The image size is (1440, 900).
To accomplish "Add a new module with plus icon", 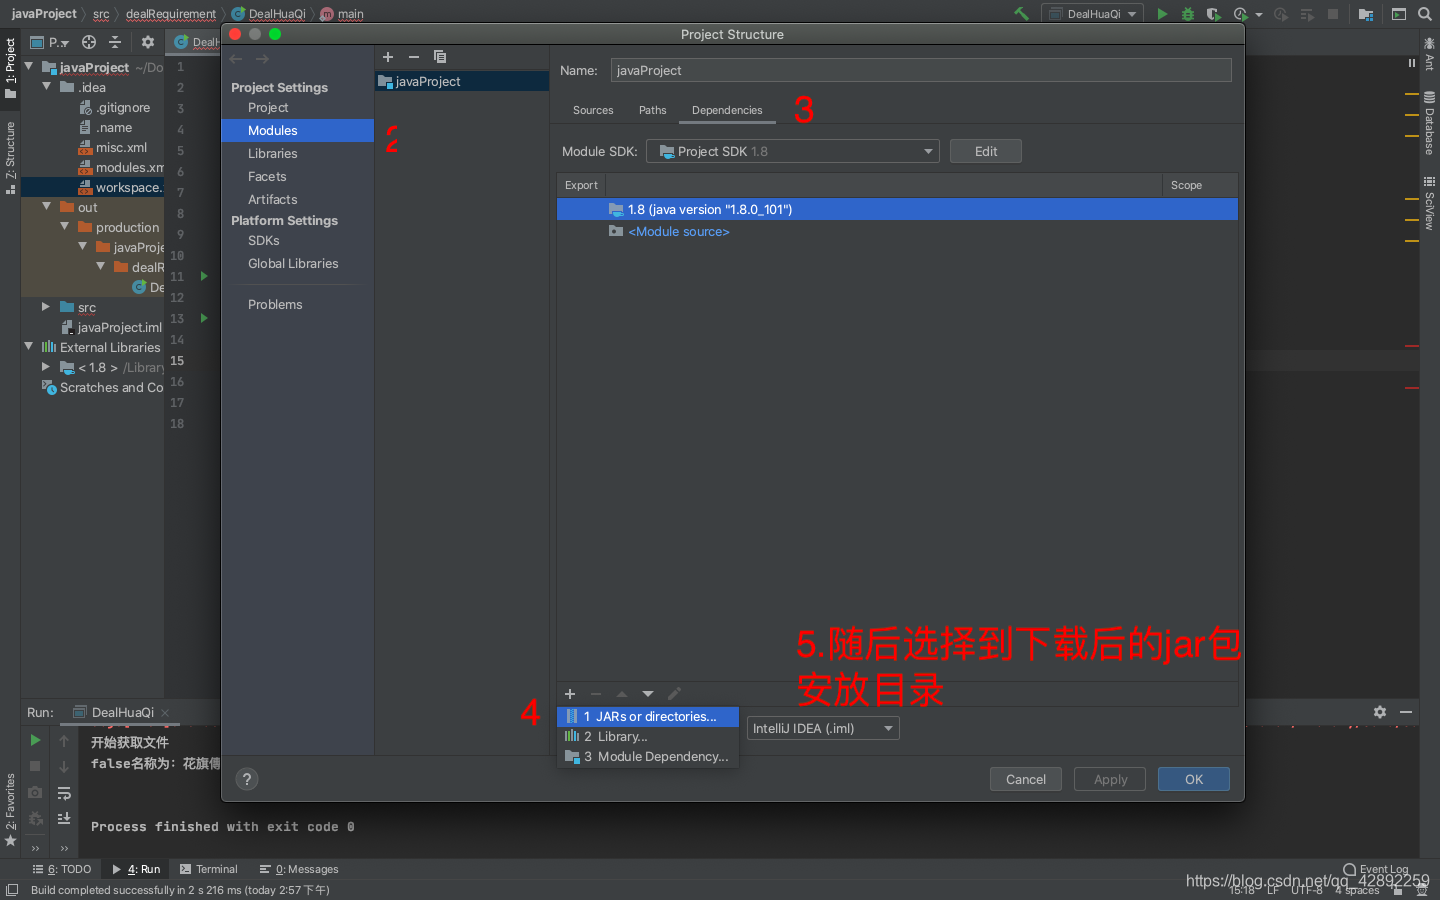I will click(x=388, y=57).
